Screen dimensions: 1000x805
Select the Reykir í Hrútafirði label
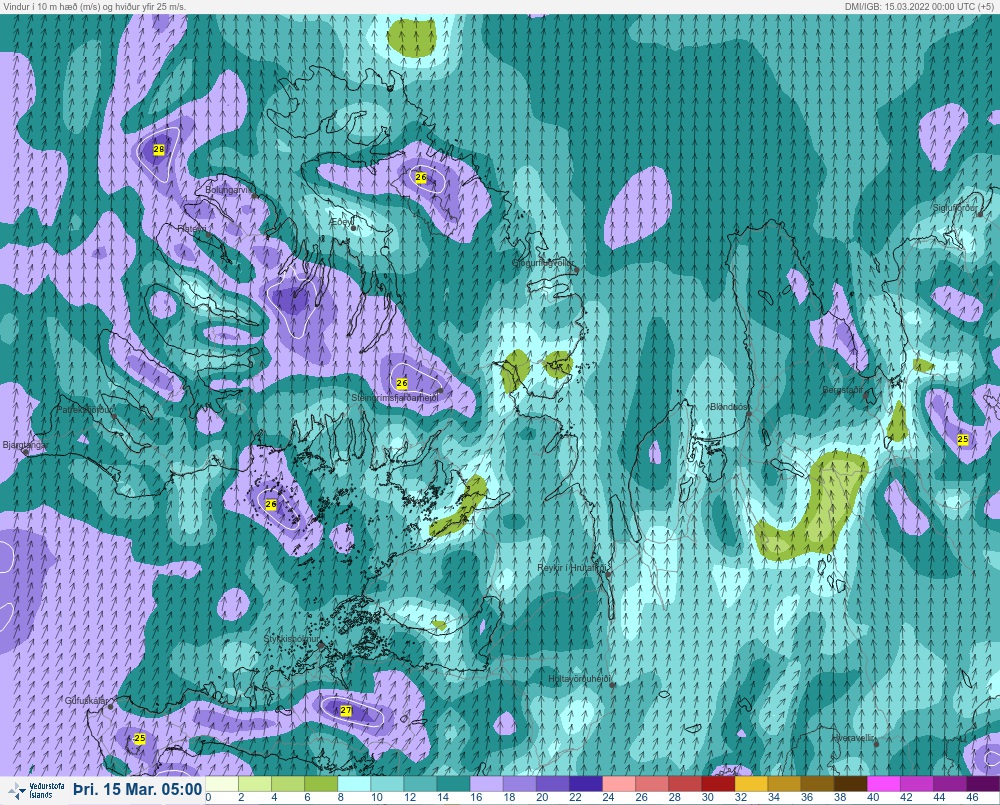click(x=573, y=568)
